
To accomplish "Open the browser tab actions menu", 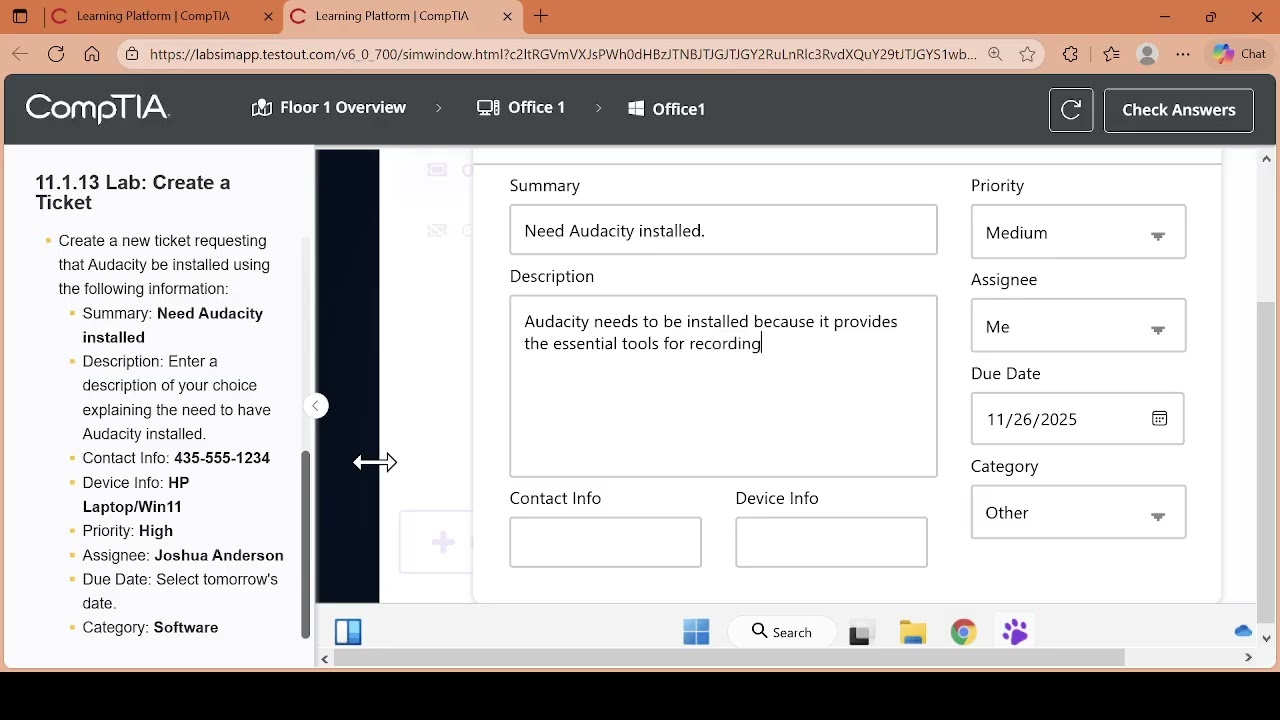I will click(20, 16).
